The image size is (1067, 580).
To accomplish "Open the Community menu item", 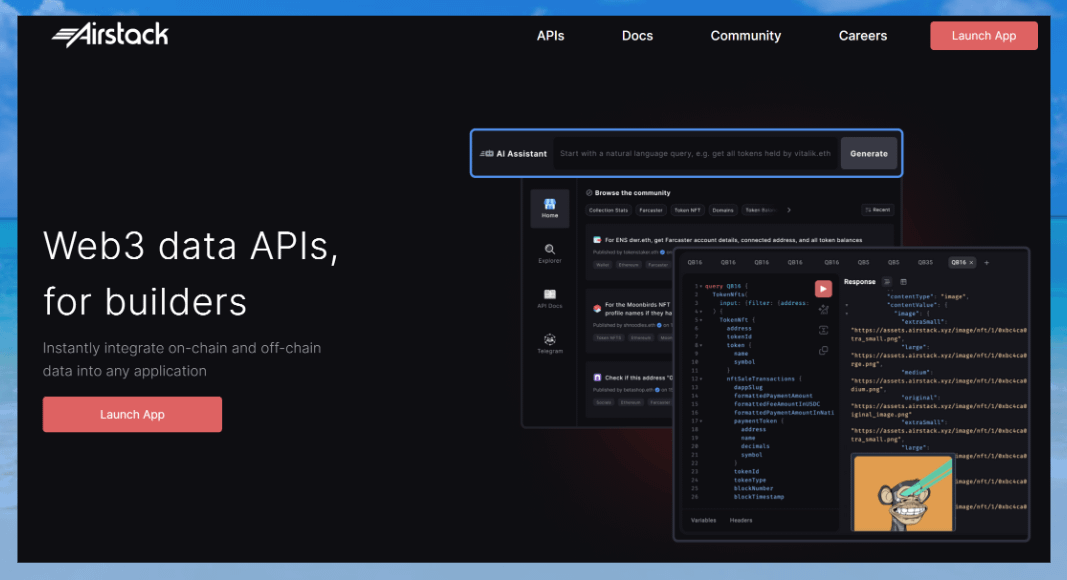I will coord(745,36).
